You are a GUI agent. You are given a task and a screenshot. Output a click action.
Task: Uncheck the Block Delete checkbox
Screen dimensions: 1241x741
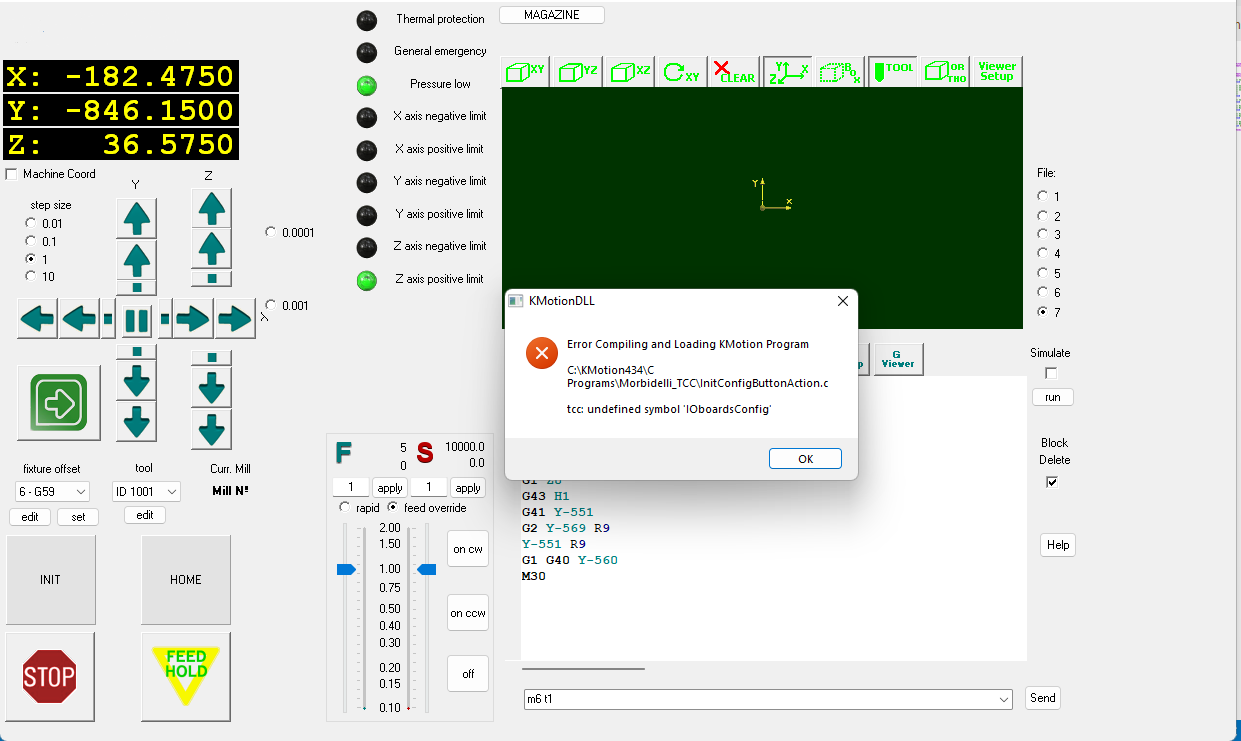(x=1051, y=482)
